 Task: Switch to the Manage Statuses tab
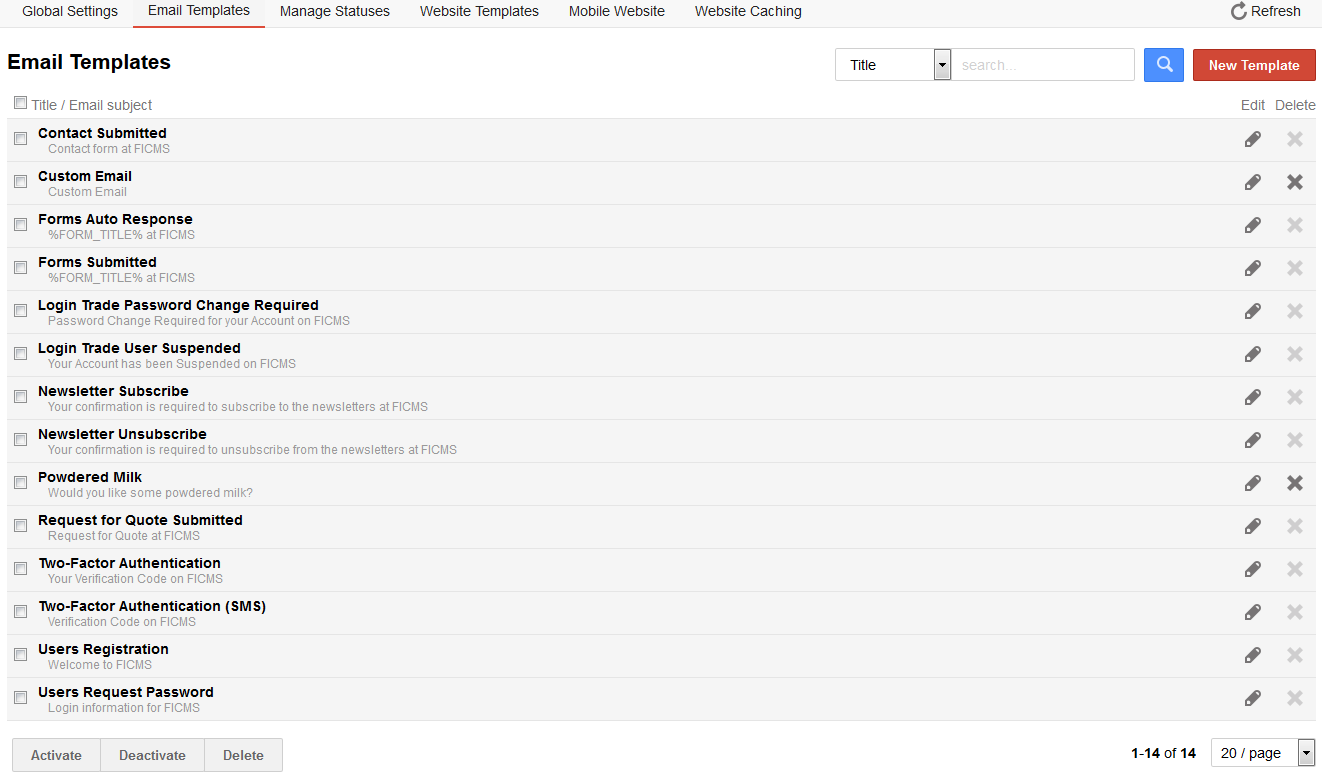tap(334, 12)
